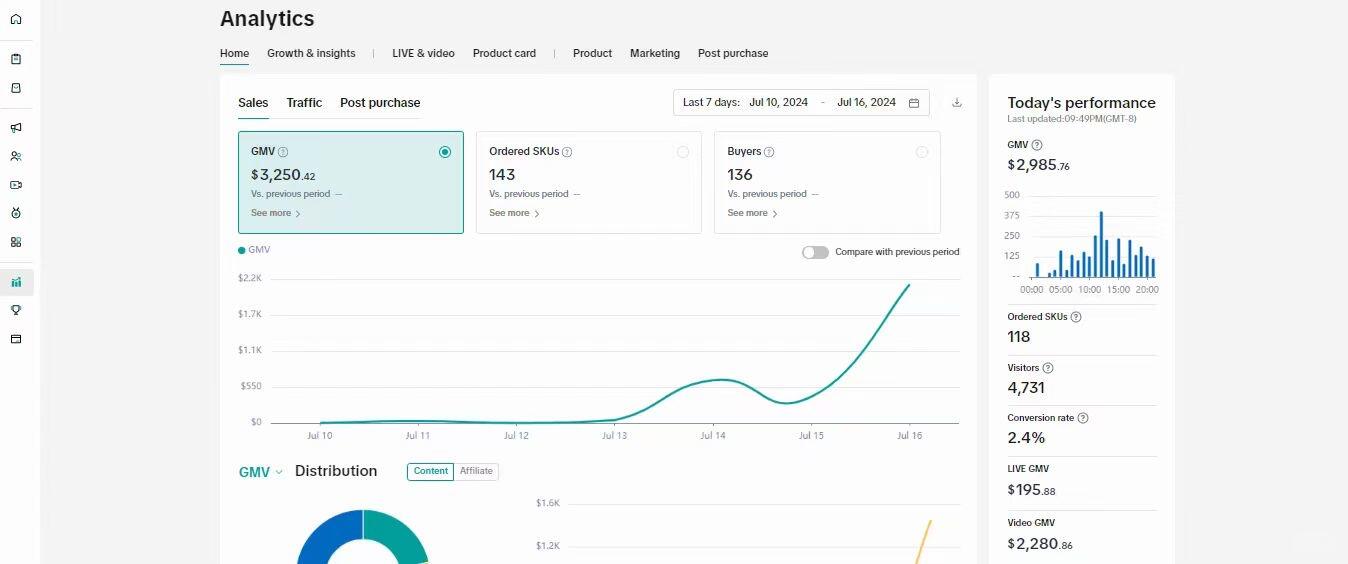This screenshot has height=564, width=1348.
Task: Expand the GMV Distribution dropdown
Action: click(x=261, y=472)
